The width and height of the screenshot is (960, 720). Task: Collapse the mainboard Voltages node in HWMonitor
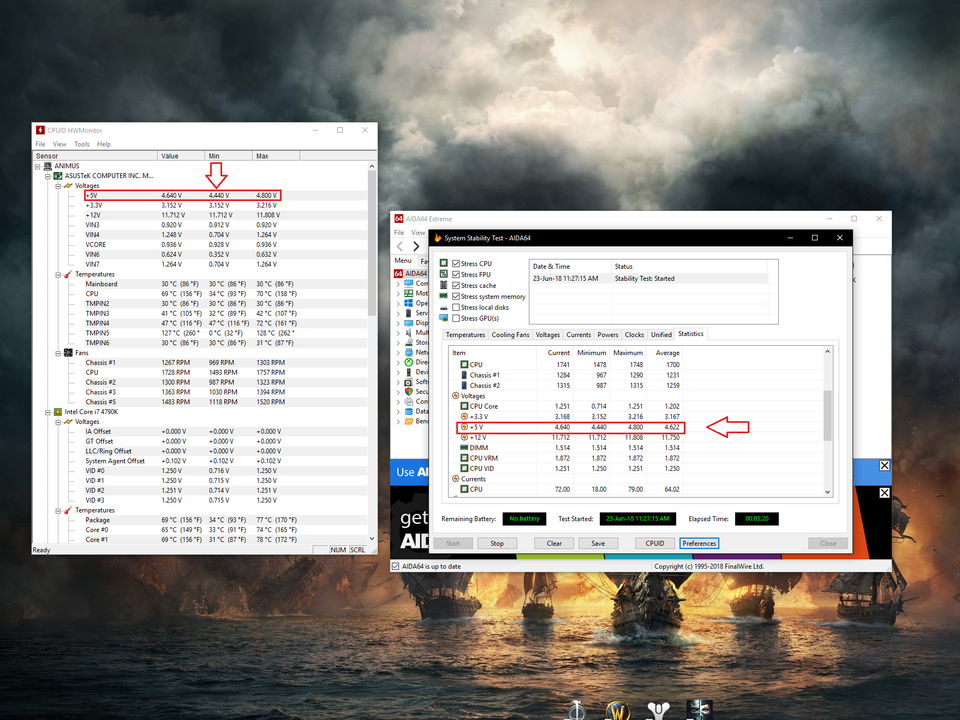(58, 186)
